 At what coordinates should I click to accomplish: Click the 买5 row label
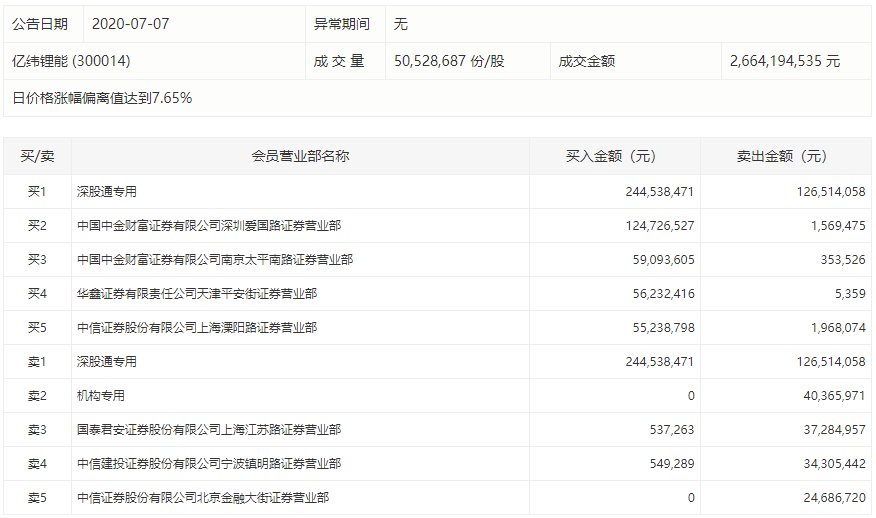(37, 328)
